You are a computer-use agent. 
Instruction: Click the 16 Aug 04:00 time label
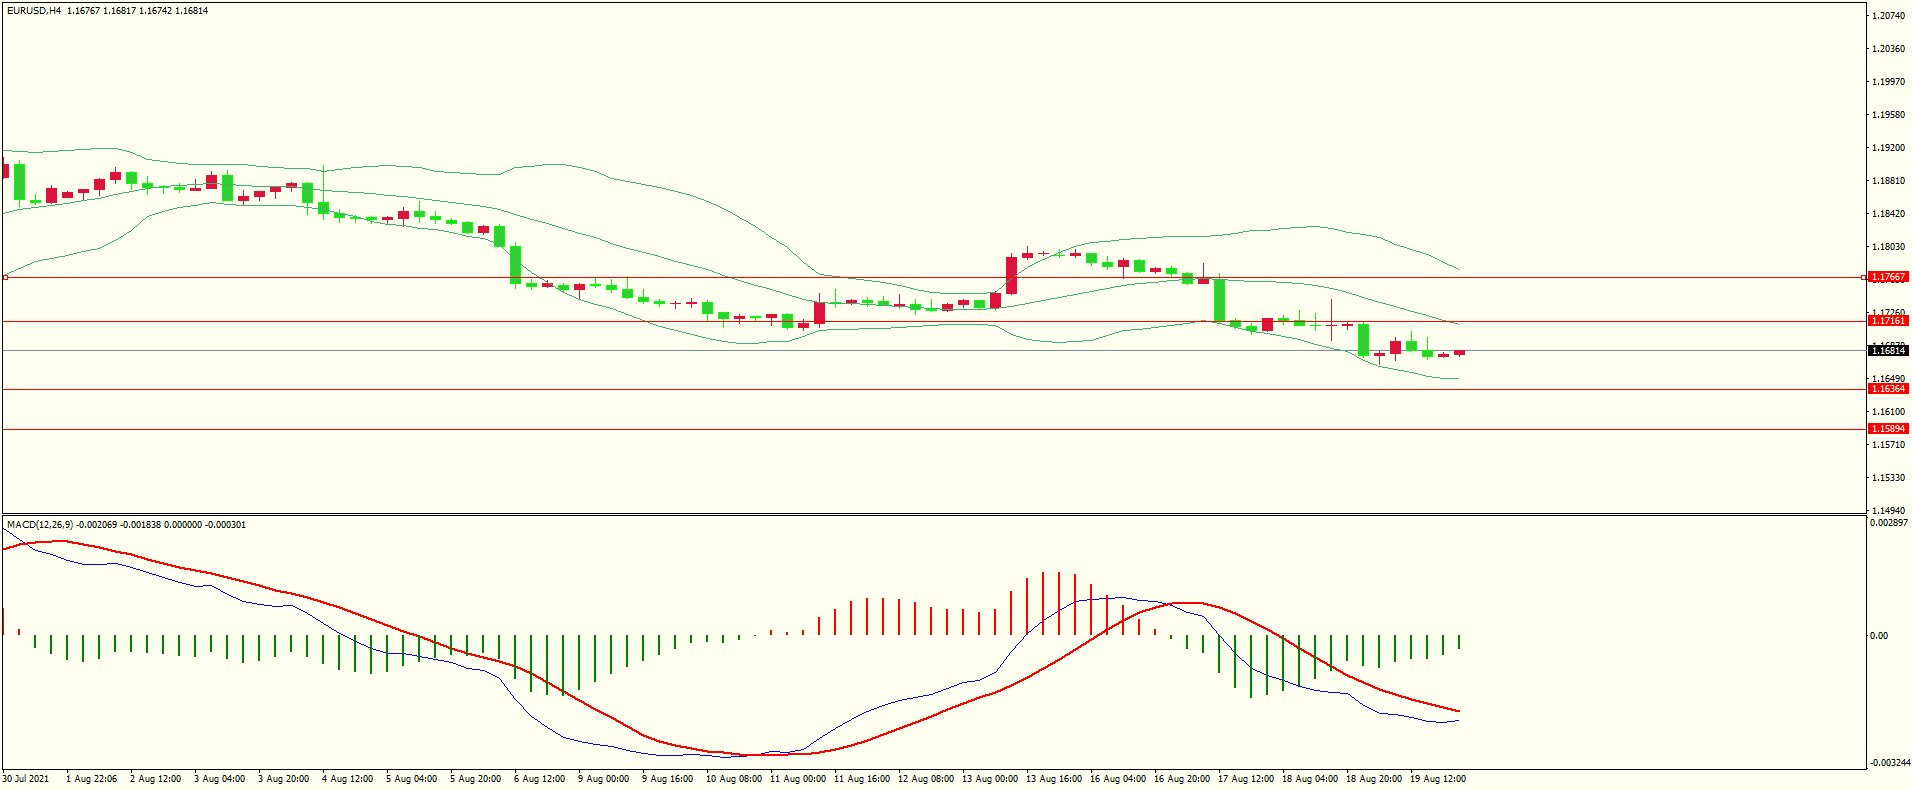point(1118,779)
